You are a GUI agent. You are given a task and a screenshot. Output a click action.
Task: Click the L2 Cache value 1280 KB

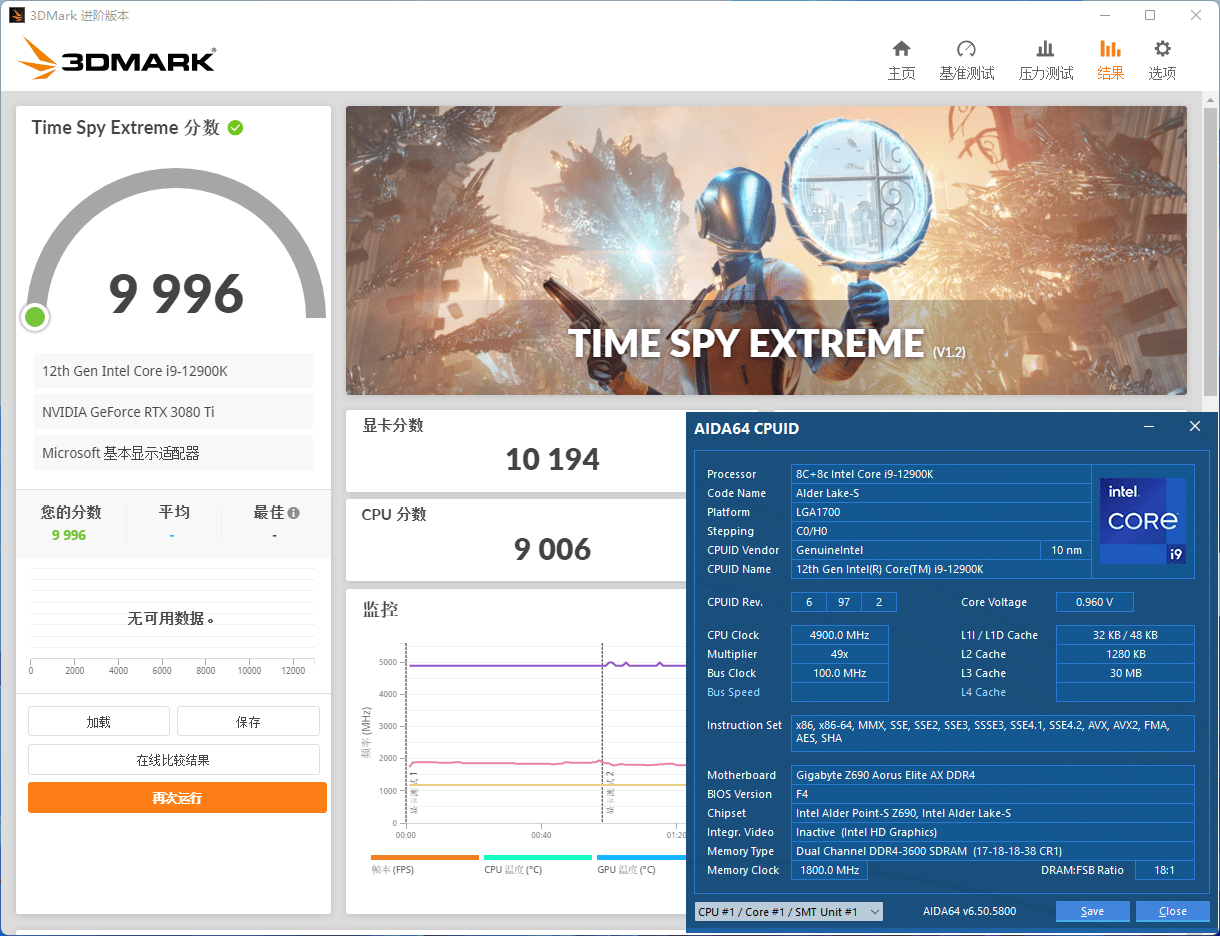click(1125, 654)
